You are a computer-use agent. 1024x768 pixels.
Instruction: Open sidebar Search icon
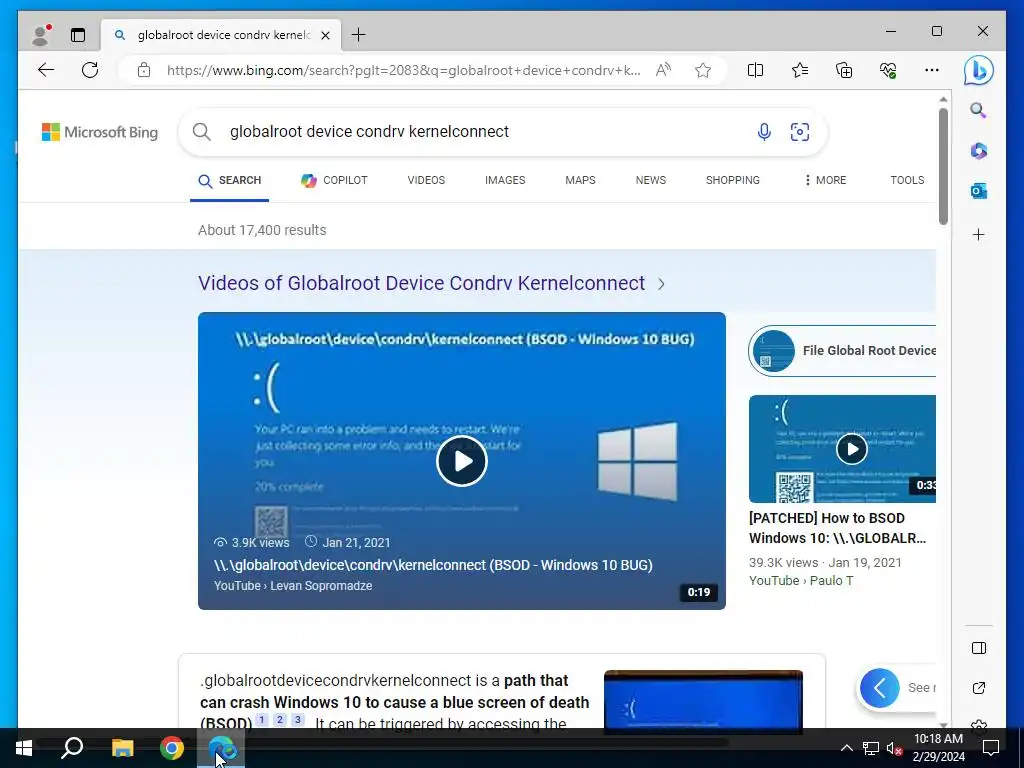point(978,110)
